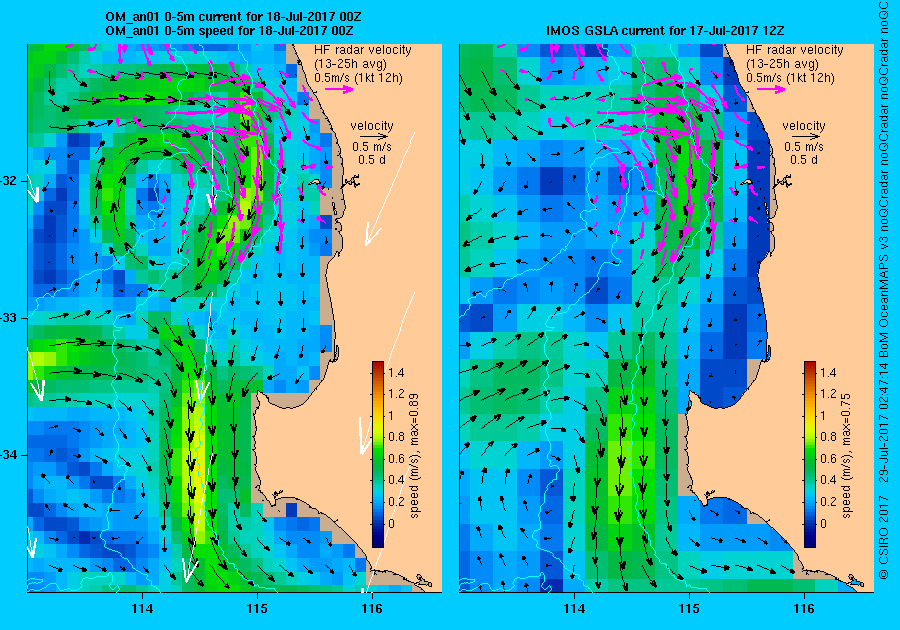900x630 pixels.
Task: Click the left map title 'OM_an01 0-5m current for 18-Jul-2017 00Z'
Action: 233,17
